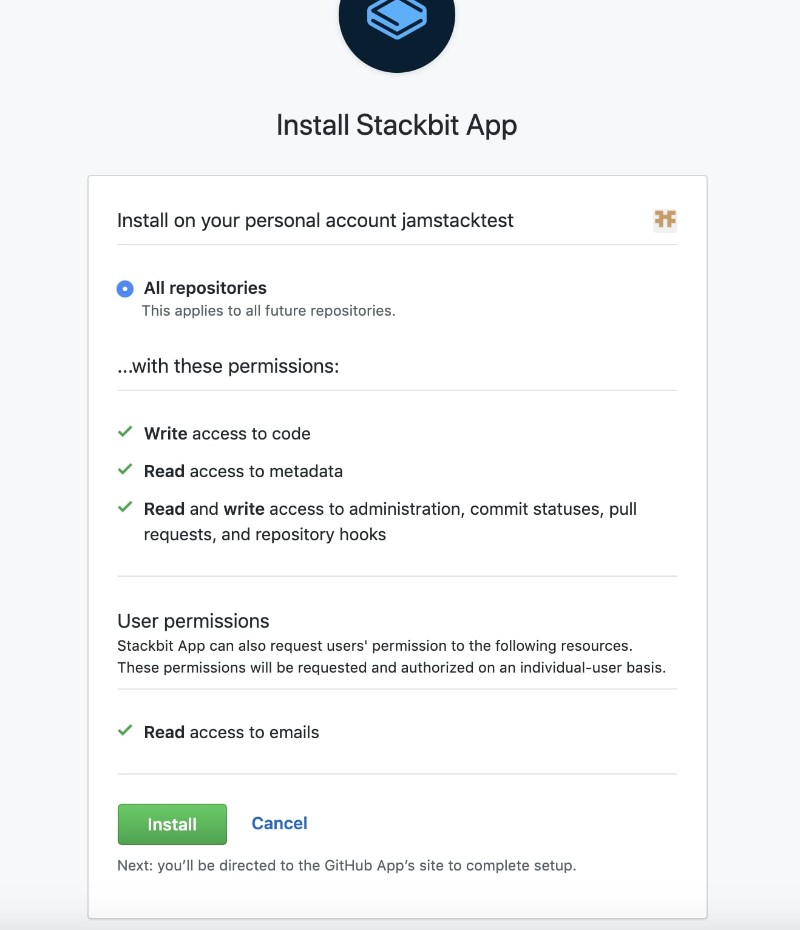800x930 pixels.
Task: Click the checkmark beside "Read access to metadata"
Action: point(124,470)
